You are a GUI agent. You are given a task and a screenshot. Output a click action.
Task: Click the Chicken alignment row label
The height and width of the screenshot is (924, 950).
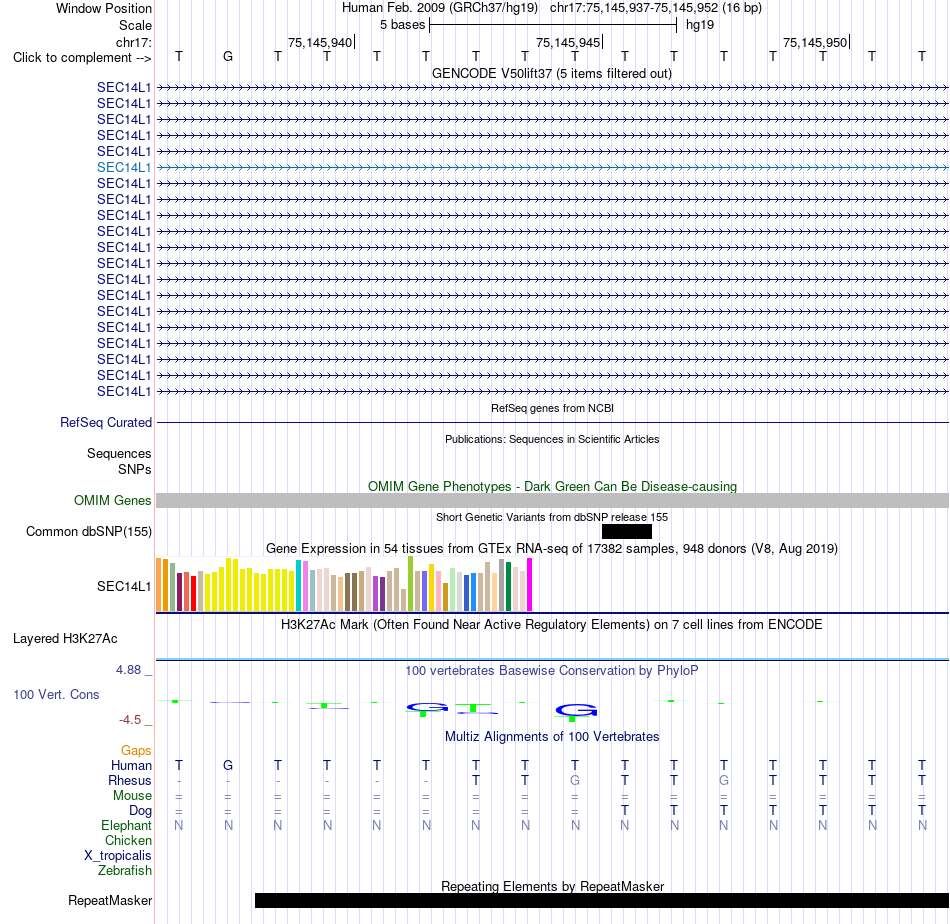128,840
